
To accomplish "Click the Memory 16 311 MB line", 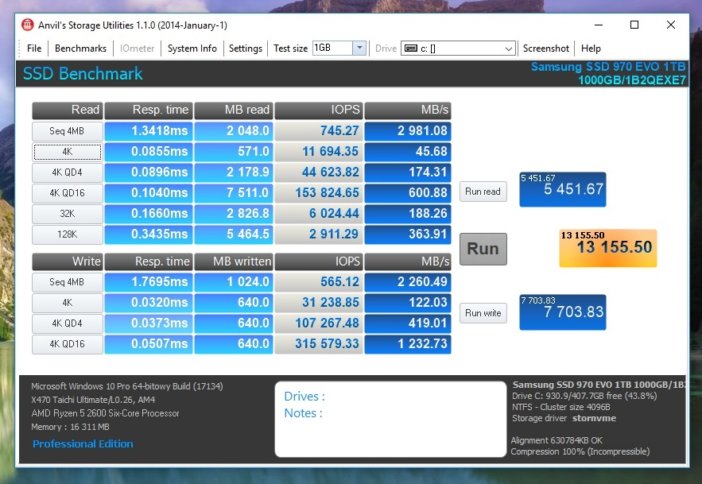I will pos(70,427).
